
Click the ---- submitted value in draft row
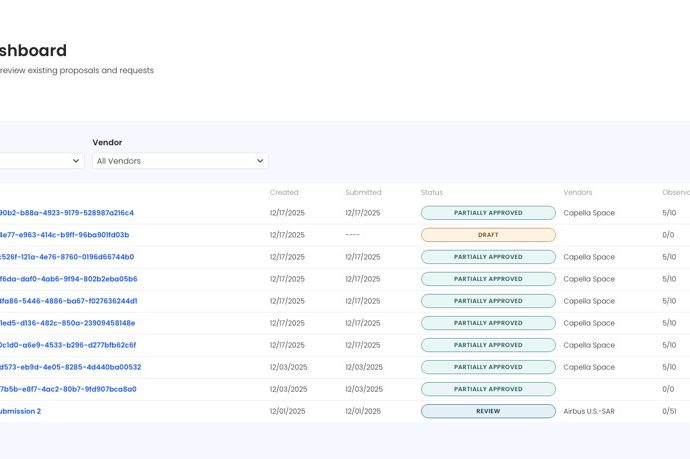352,235
